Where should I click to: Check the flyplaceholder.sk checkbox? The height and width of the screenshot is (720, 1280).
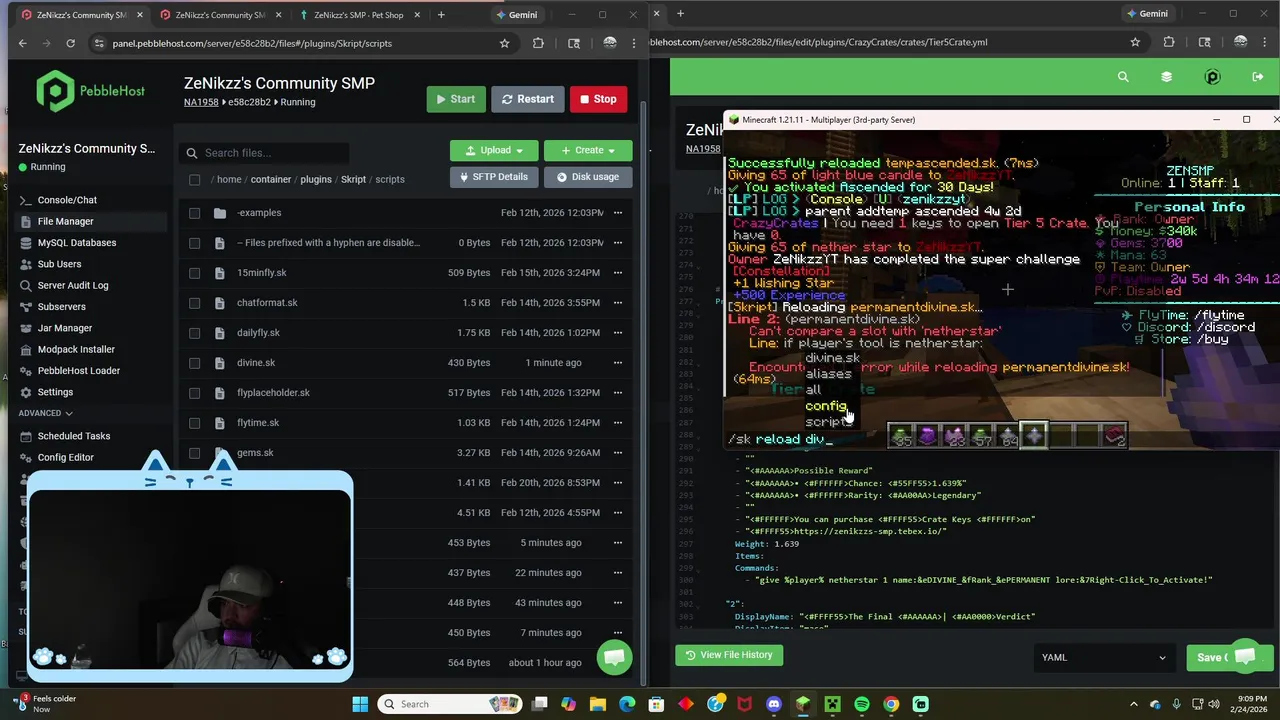pyautogui.click(x=194, y=393)
